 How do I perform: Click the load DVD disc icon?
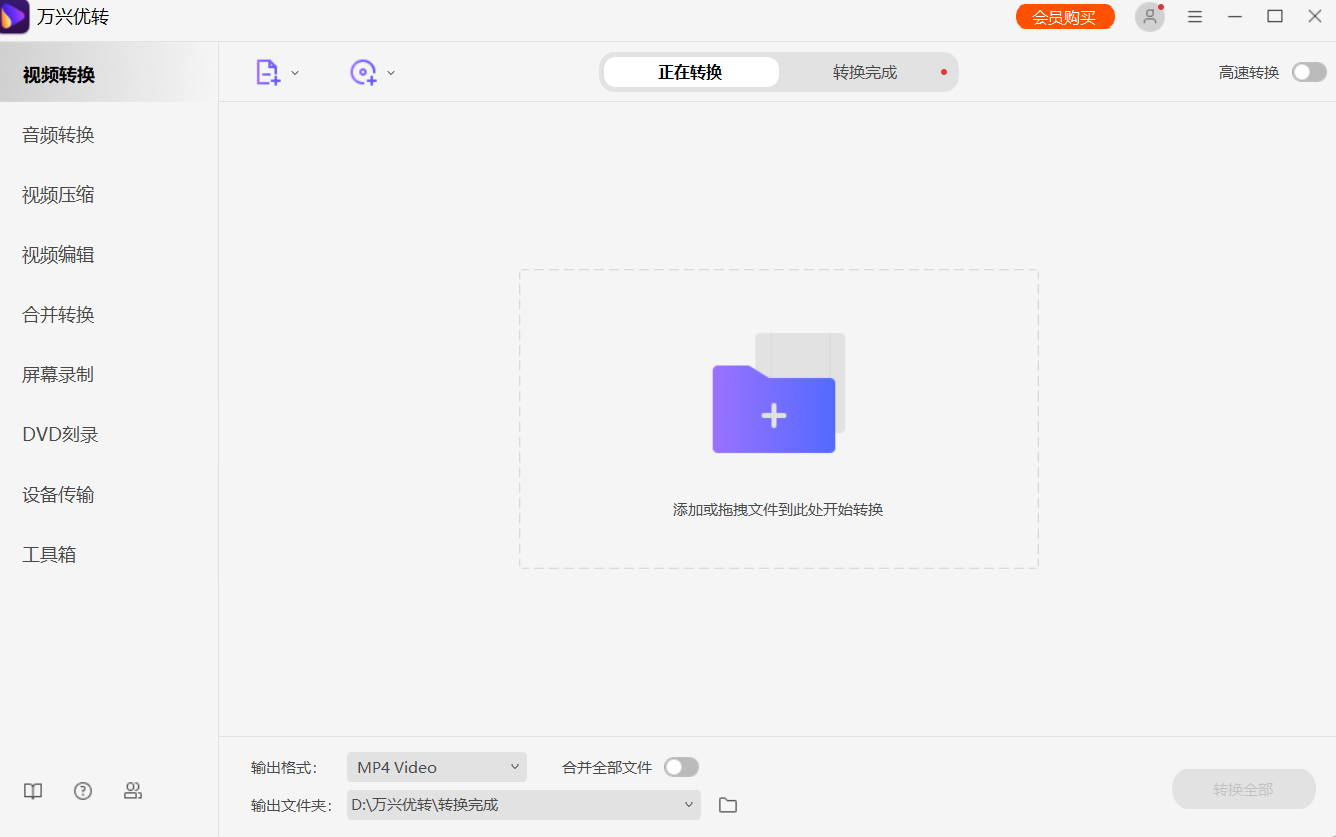(363, 72)
